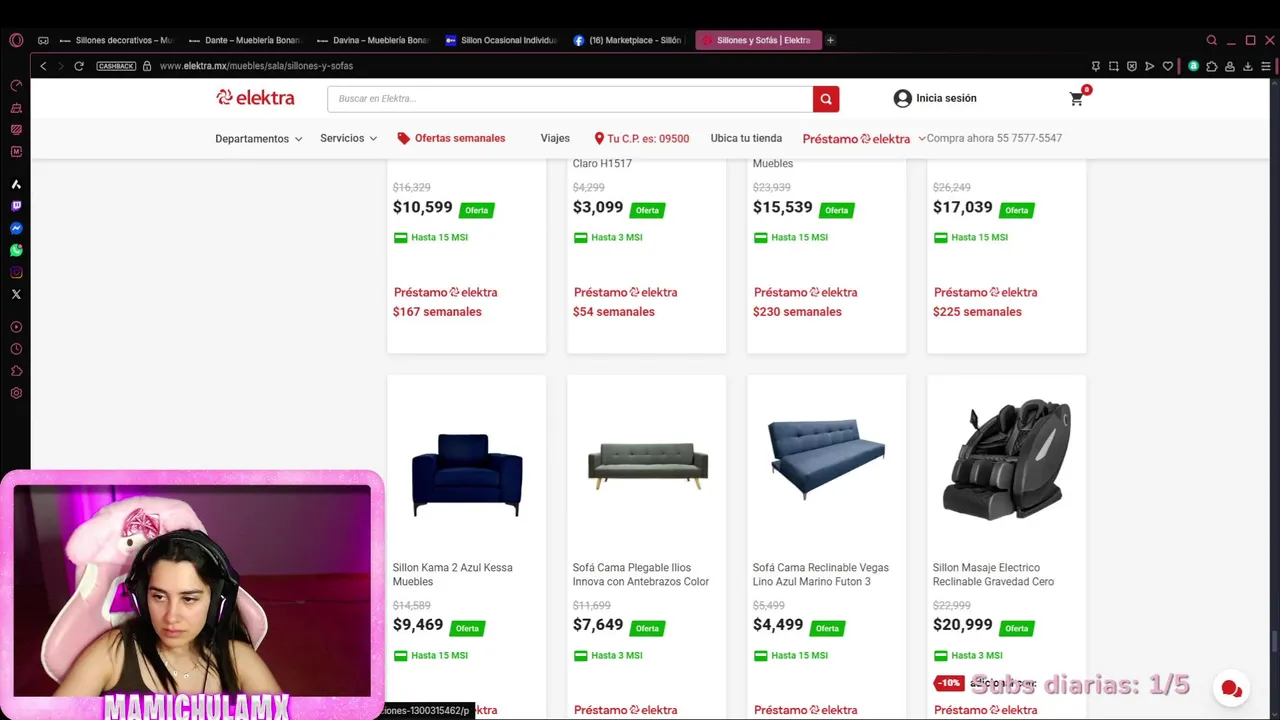Open the Cashback badge in the address bar
This screenshot has height=720, width=1280.
pyautogui.click(x=116, y=66)
